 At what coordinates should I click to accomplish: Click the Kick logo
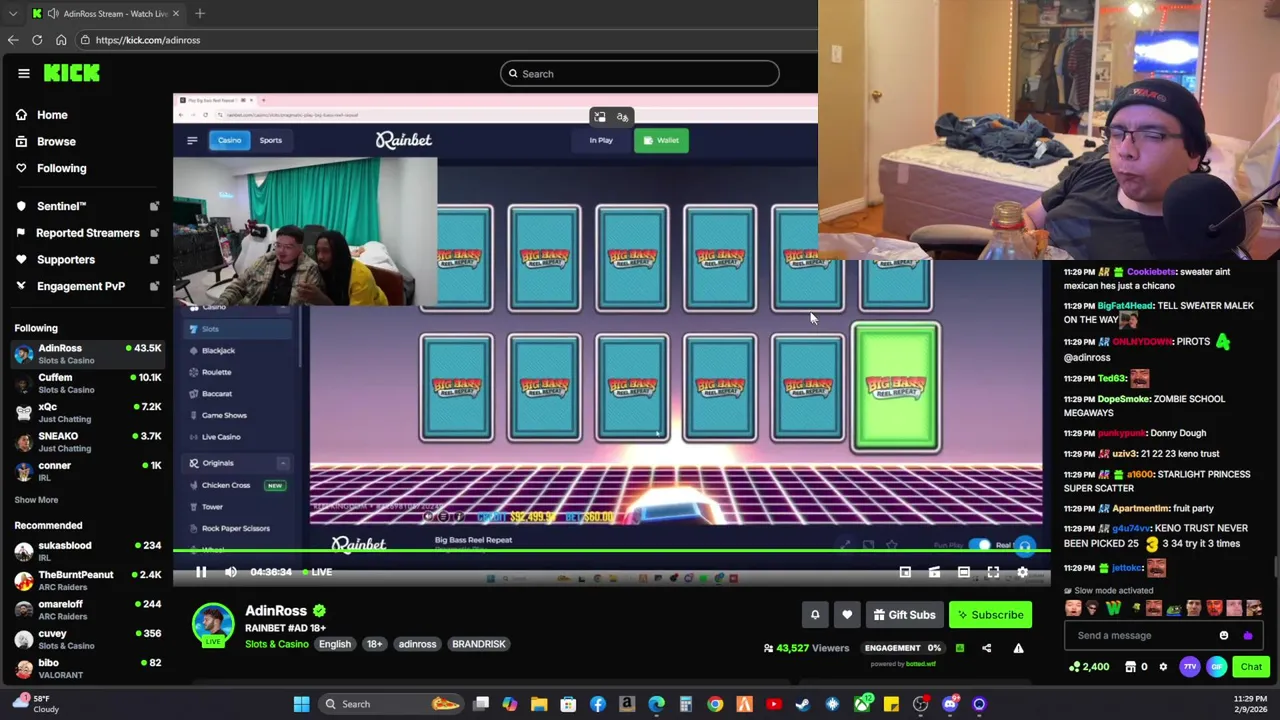click(x=72, y=73)
